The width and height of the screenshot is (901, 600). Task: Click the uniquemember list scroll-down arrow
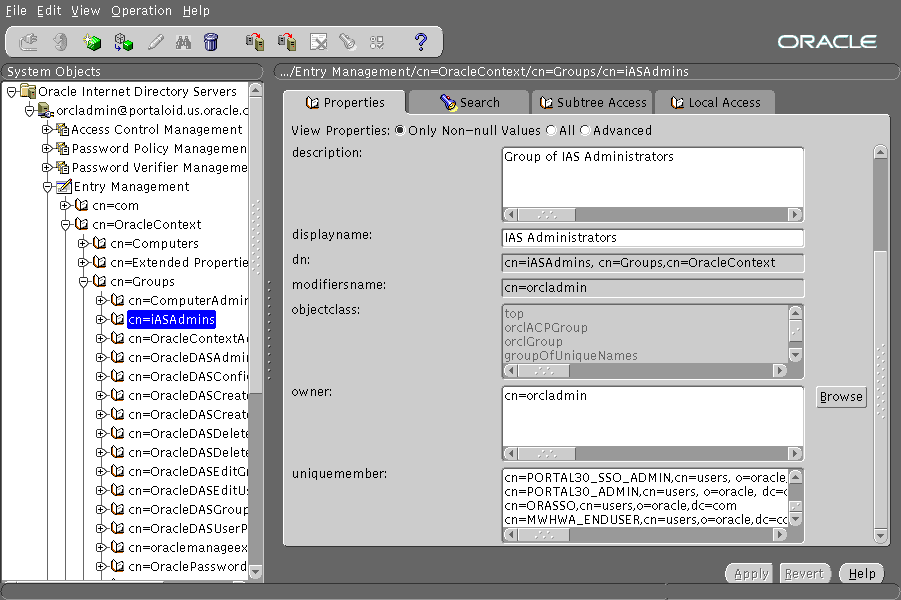[795, 520]
